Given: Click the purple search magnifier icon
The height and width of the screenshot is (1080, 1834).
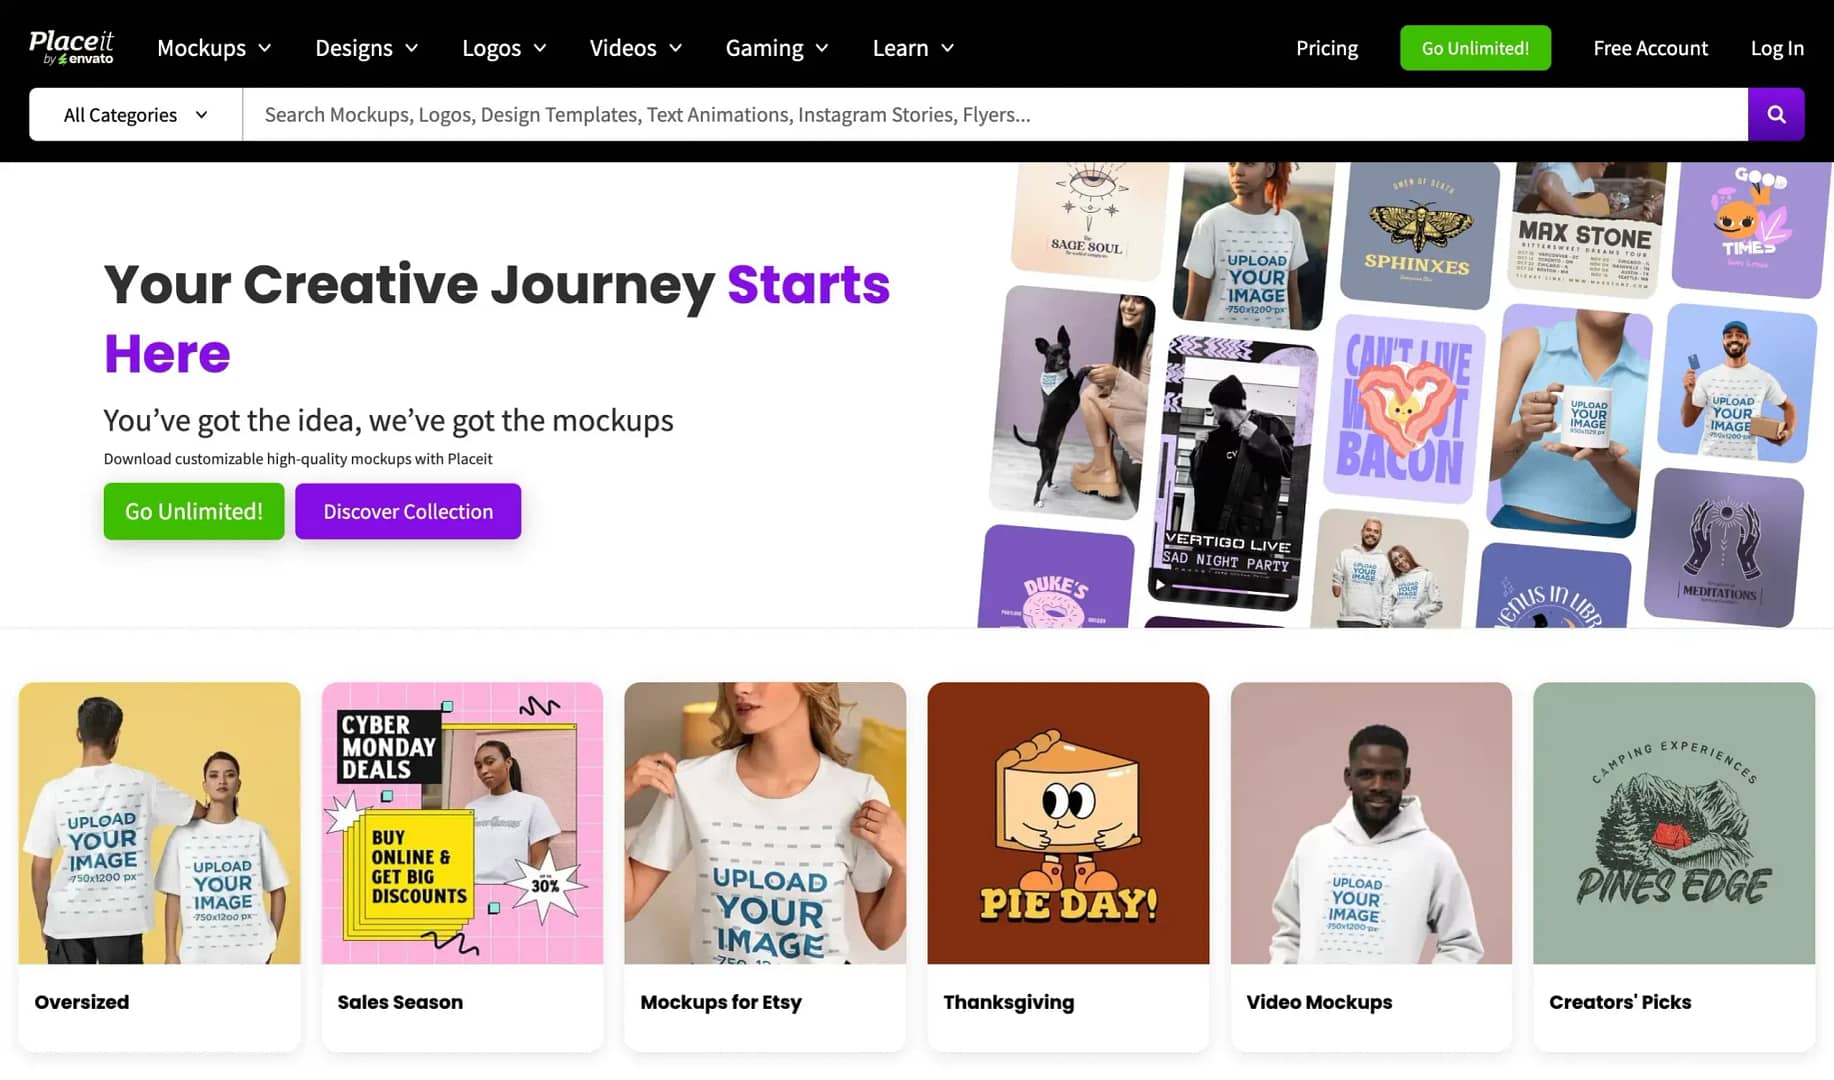Looking at the screenshot, I should [x=1776, y=114].
